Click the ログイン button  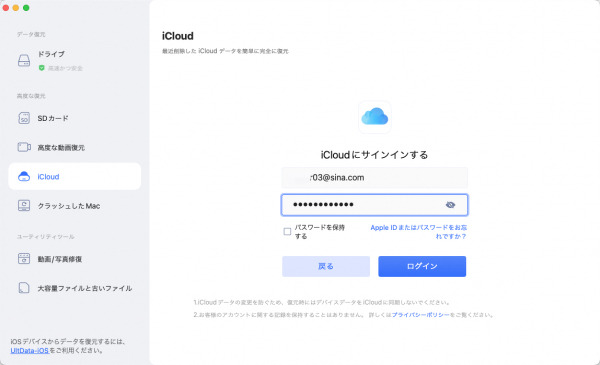point(422,266)
